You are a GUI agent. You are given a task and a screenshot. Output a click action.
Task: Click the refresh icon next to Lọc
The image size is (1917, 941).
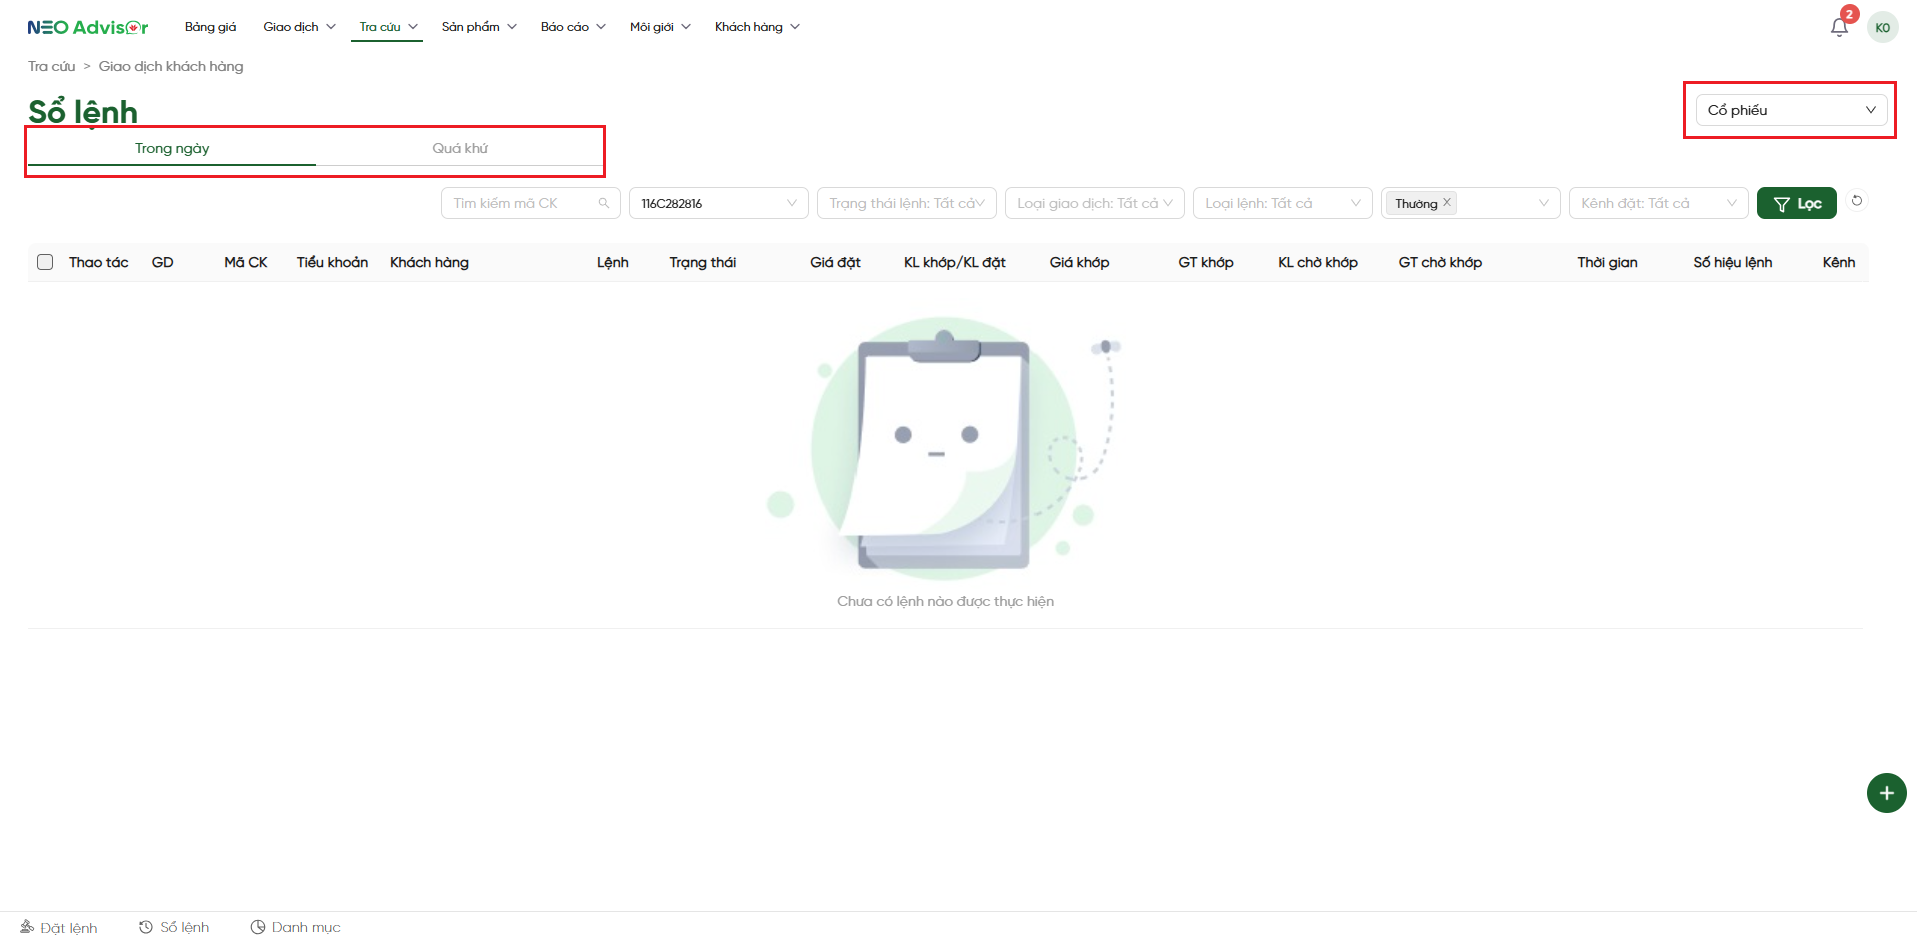tap(1857, 201)
